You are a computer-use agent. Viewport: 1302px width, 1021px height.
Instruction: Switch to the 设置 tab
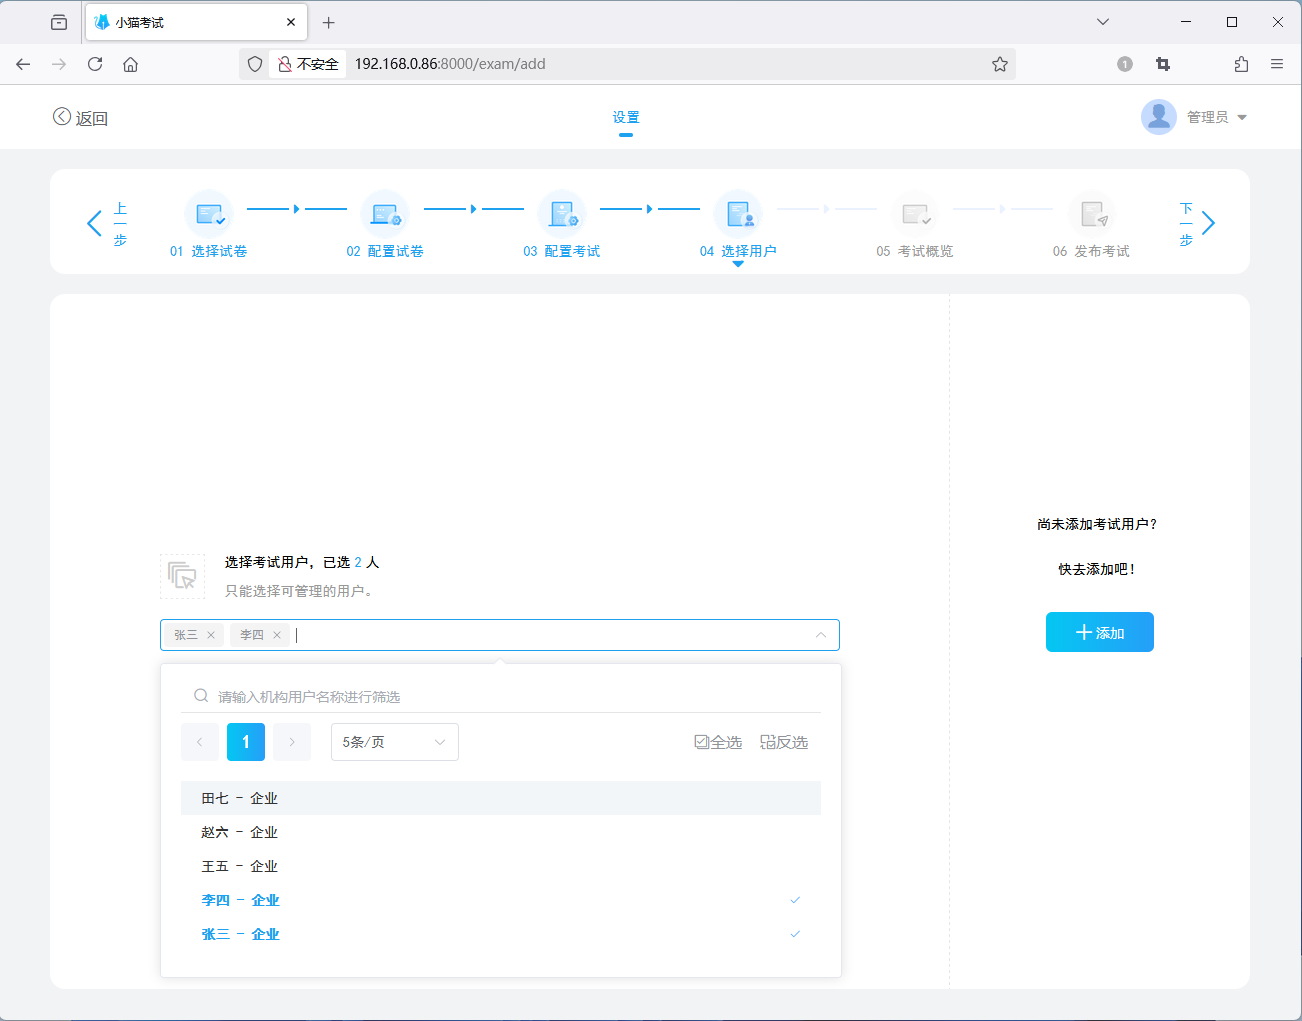625,116
